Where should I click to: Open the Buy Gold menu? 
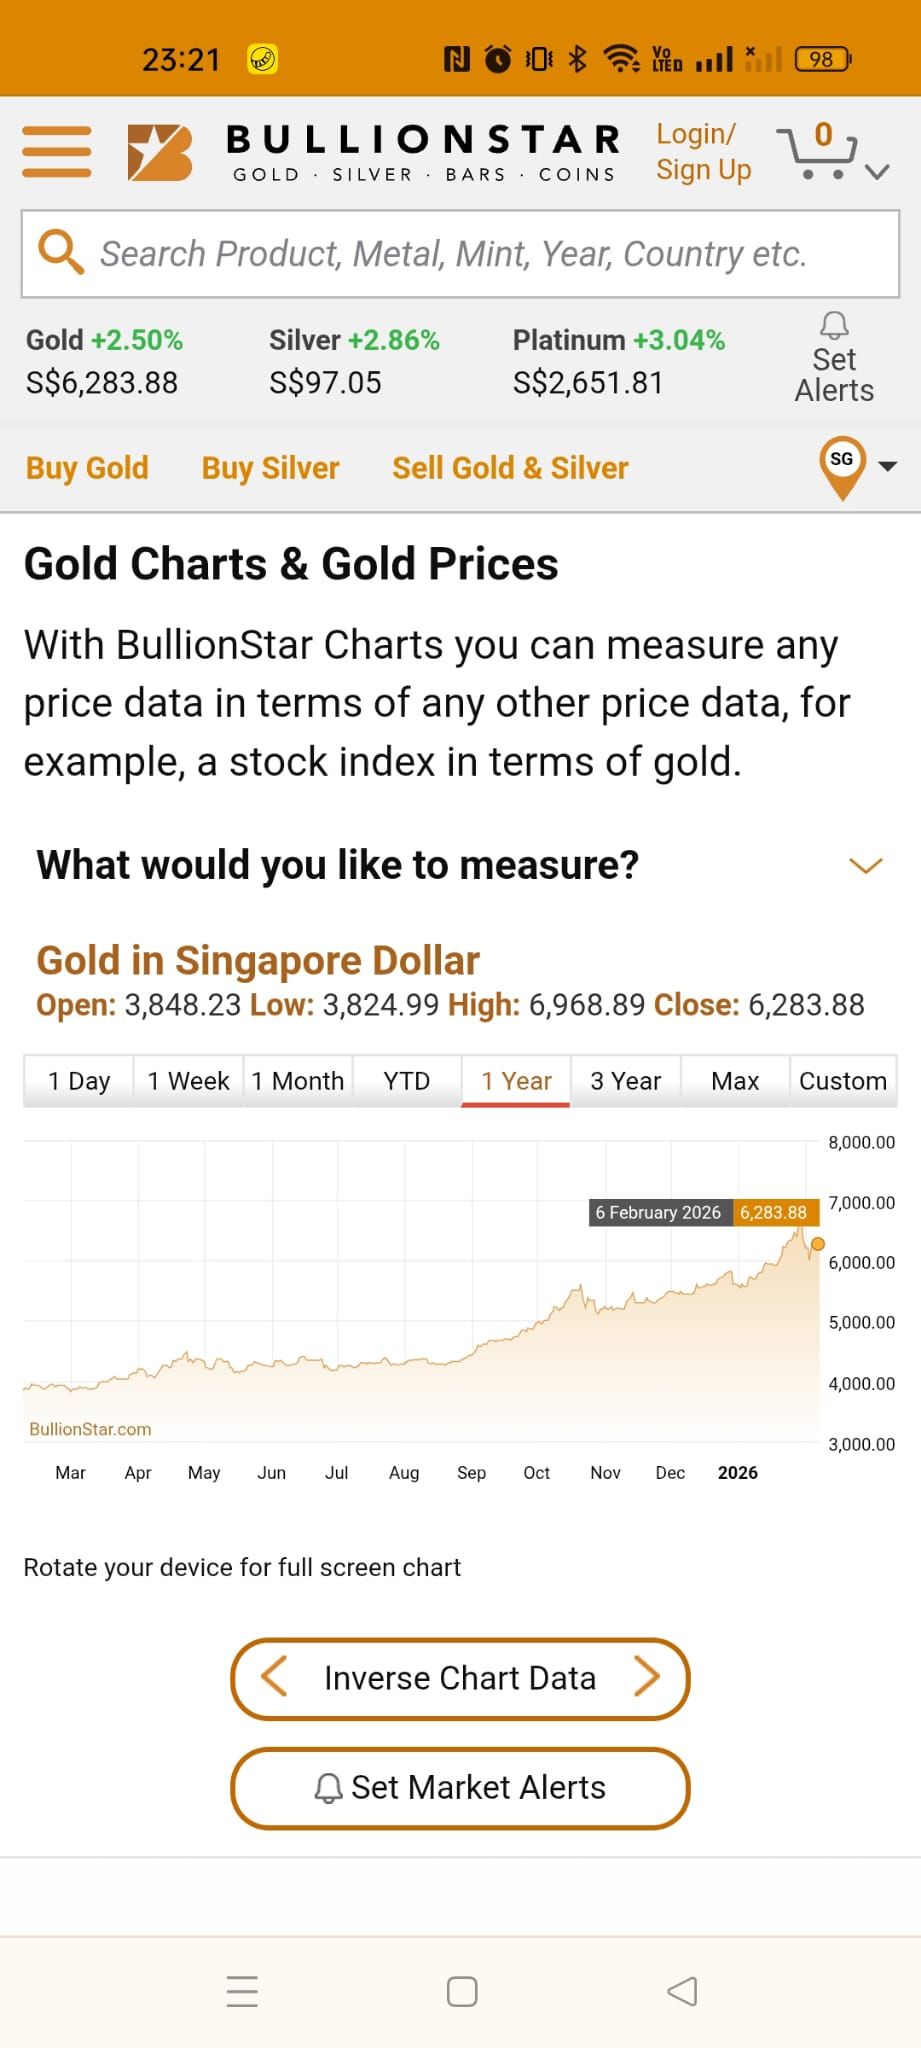pos(87,468)
